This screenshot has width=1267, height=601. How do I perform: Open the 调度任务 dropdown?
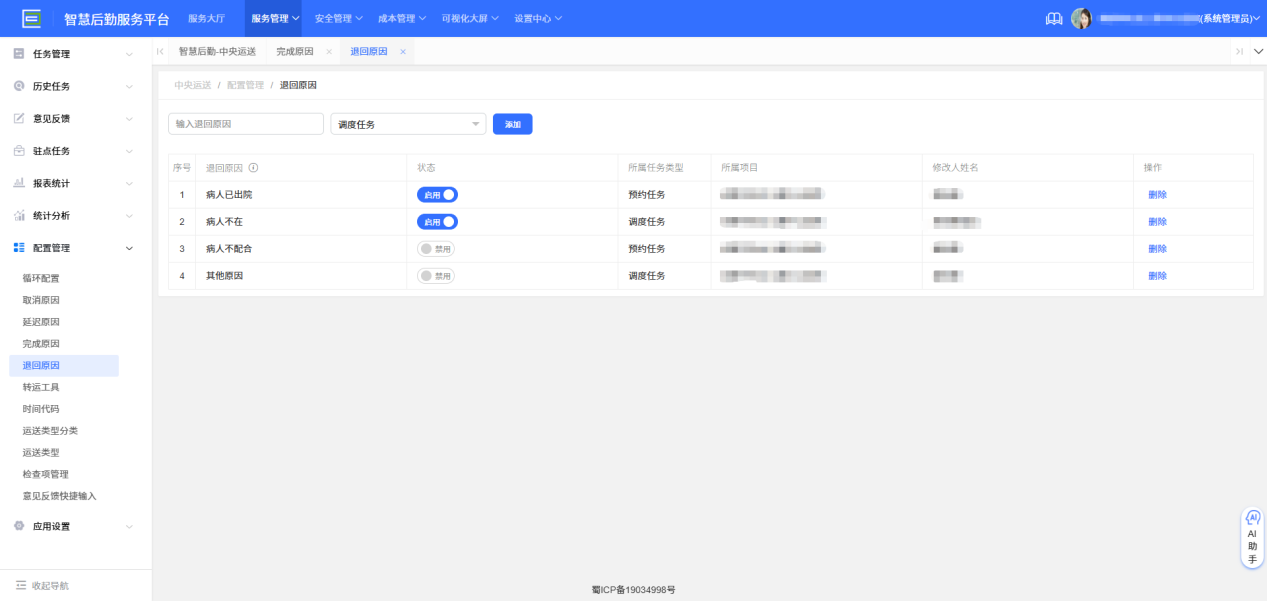[407, 123]
